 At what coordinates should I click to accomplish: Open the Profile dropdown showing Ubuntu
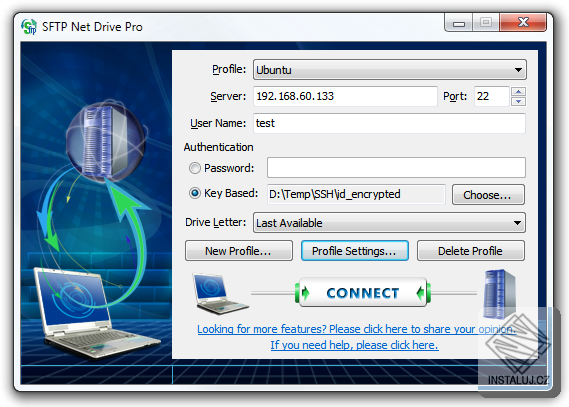pos(390,70)
